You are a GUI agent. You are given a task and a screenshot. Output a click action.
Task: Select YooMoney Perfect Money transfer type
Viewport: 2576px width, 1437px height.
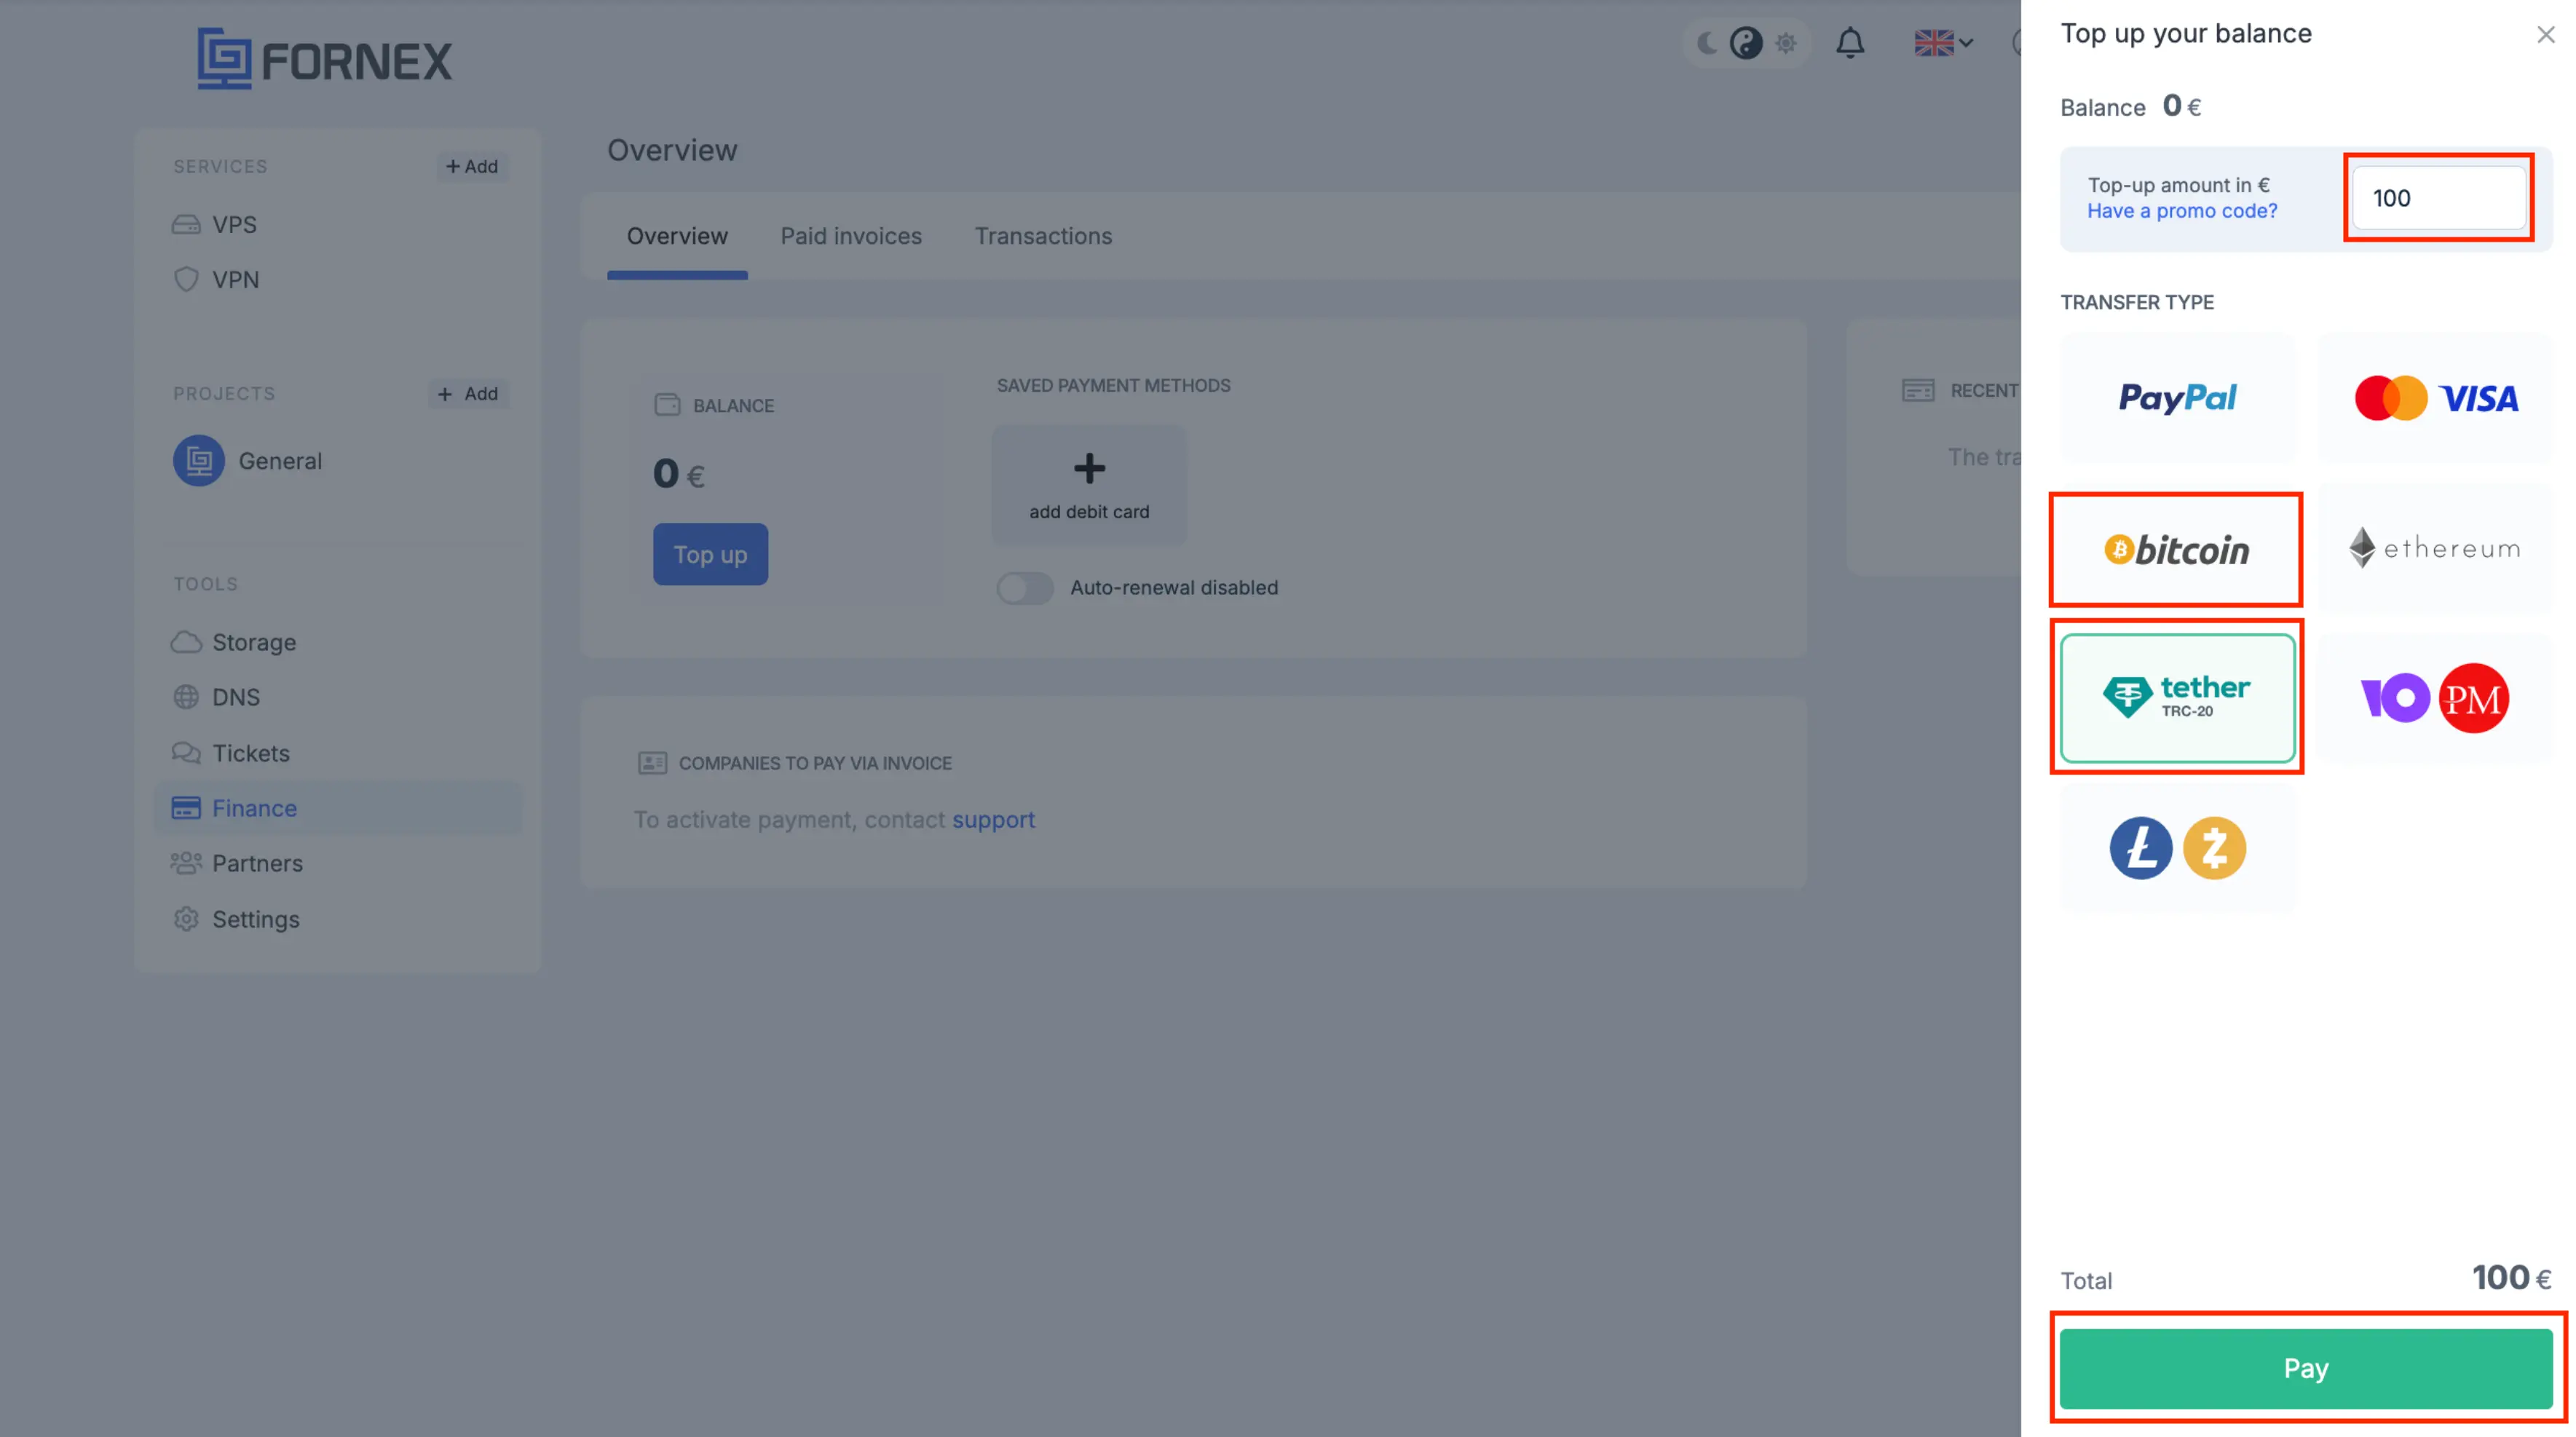[x=2436, y=698]
